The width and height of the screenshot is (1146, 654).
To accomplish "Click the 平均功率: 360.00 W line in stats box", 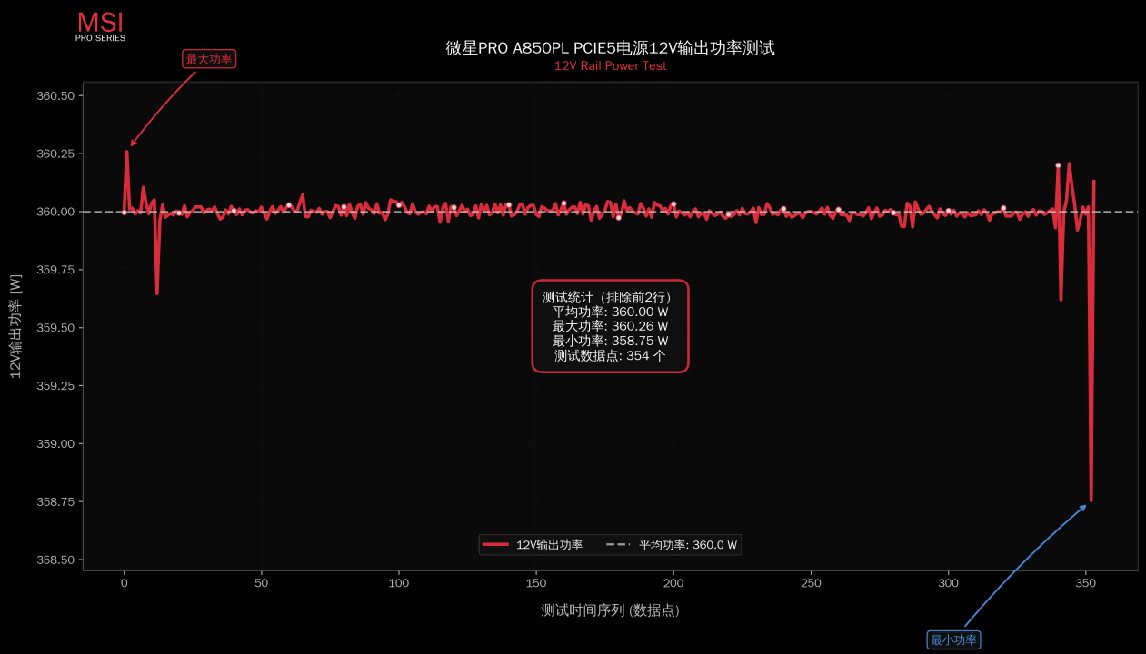I will click(610, 312).
